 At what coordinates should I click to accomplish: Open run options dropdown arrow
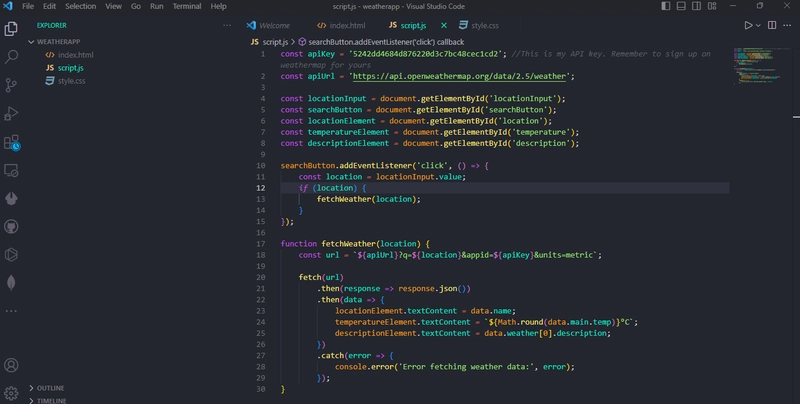[758, 25]
